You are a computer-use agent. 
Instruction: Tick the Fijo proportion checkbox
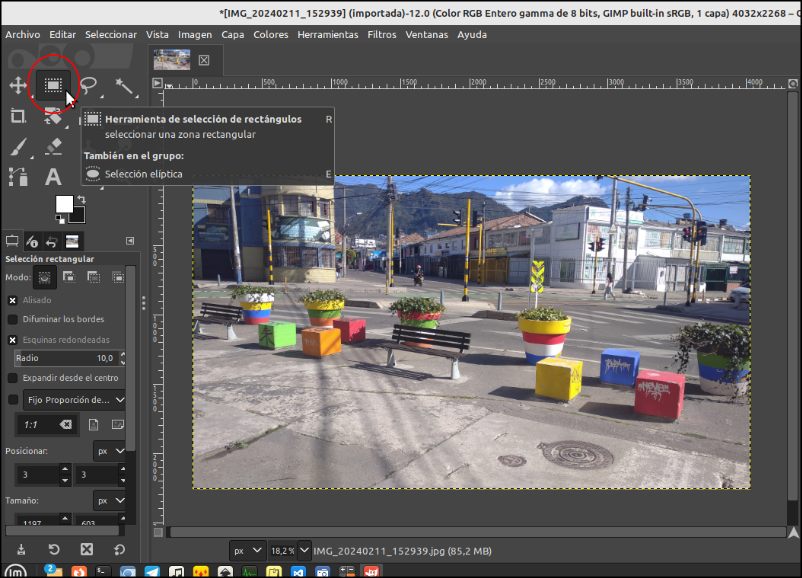click(13, 400)
